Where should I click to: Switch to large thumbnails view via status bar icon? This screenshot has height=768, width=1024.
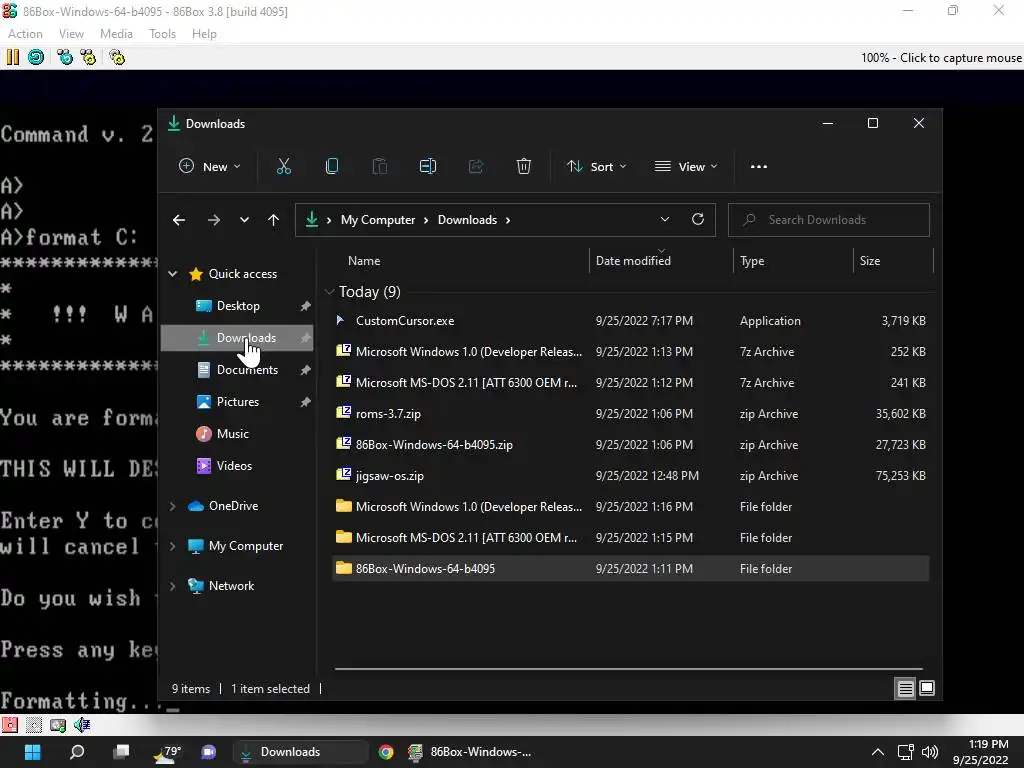[x=927, y=688]
